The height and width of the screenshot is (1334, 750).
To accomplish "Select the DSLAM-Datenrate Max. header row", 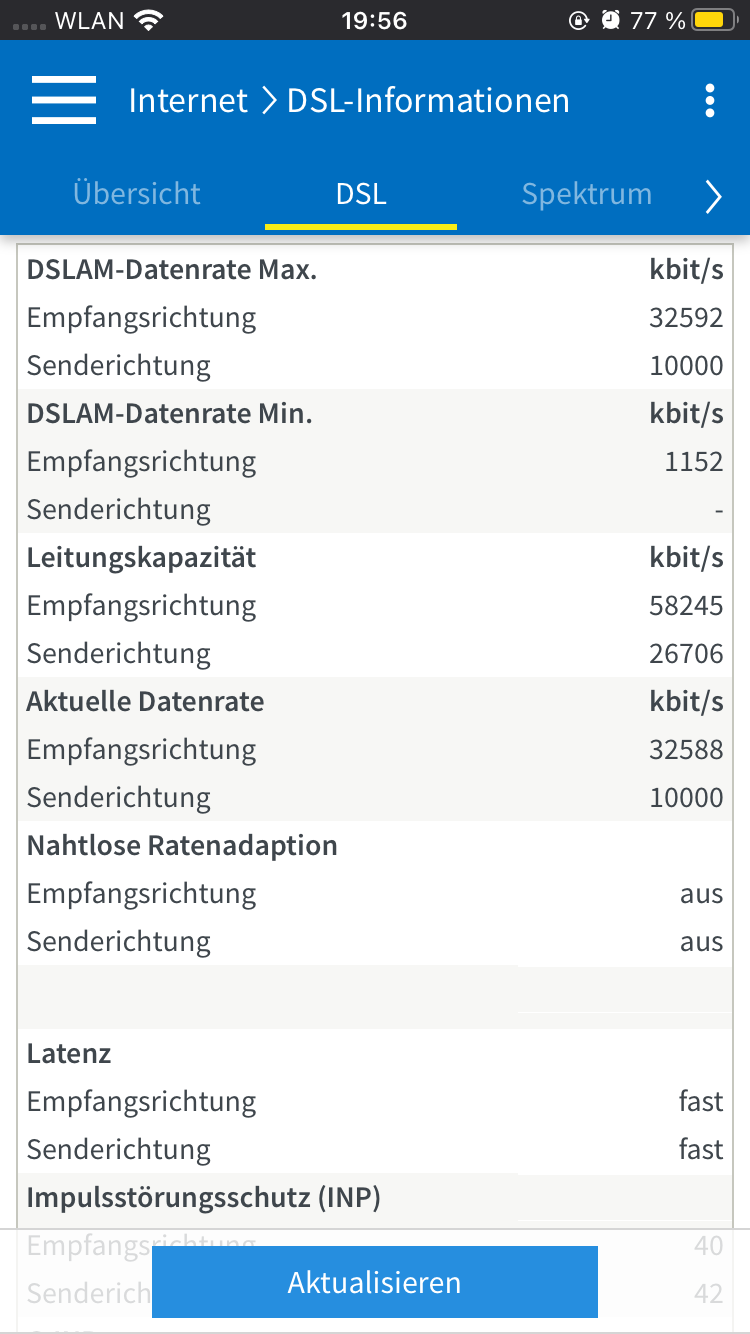I will (375, 270).
